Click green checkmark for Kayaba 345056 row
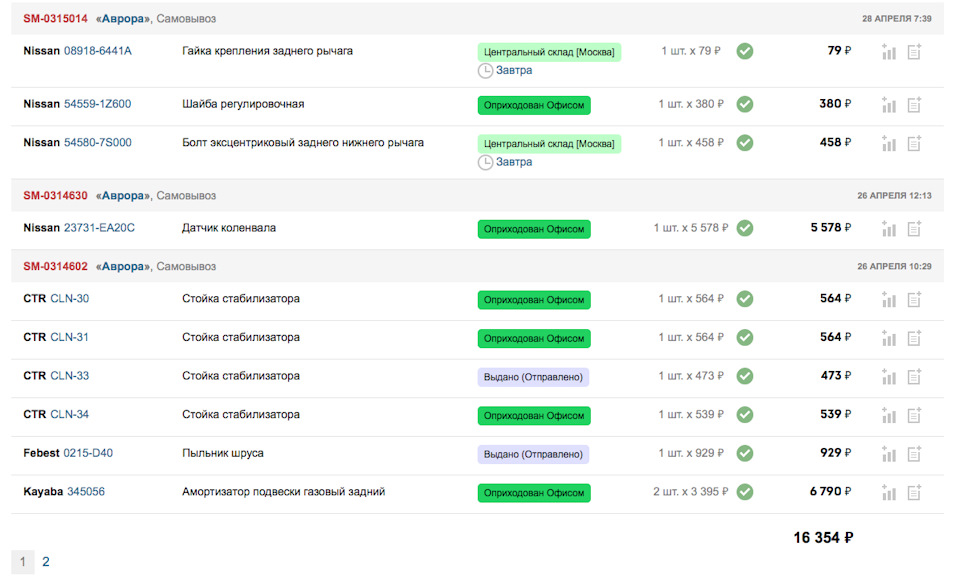Screen dimensions: 960x588 [745, 492]
